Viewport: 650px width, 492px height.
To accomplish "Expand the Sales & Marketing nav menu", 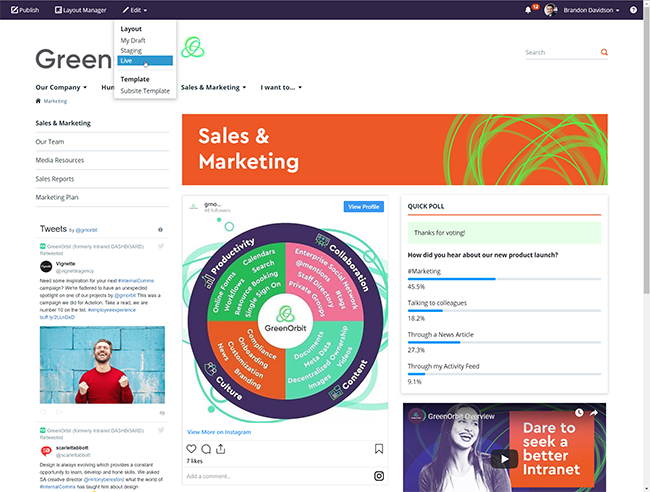I will (x=213, y=87).
